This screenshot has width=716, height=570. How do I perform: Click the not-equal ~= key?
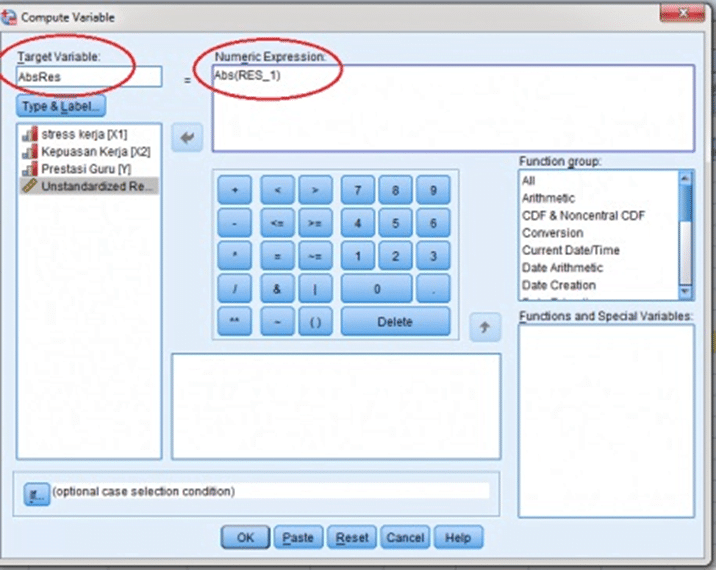315,256
